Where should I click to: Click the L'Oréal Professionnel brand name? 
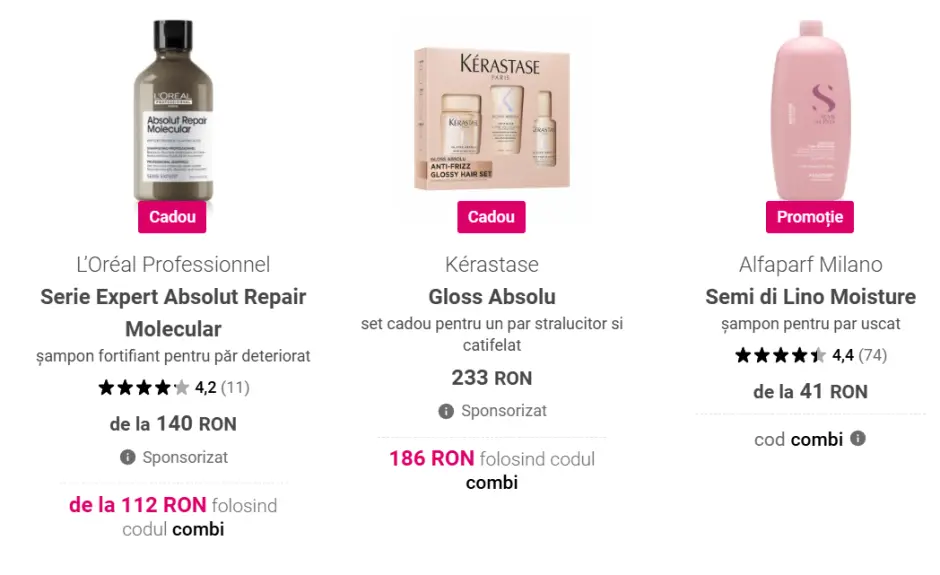(173, 264)
